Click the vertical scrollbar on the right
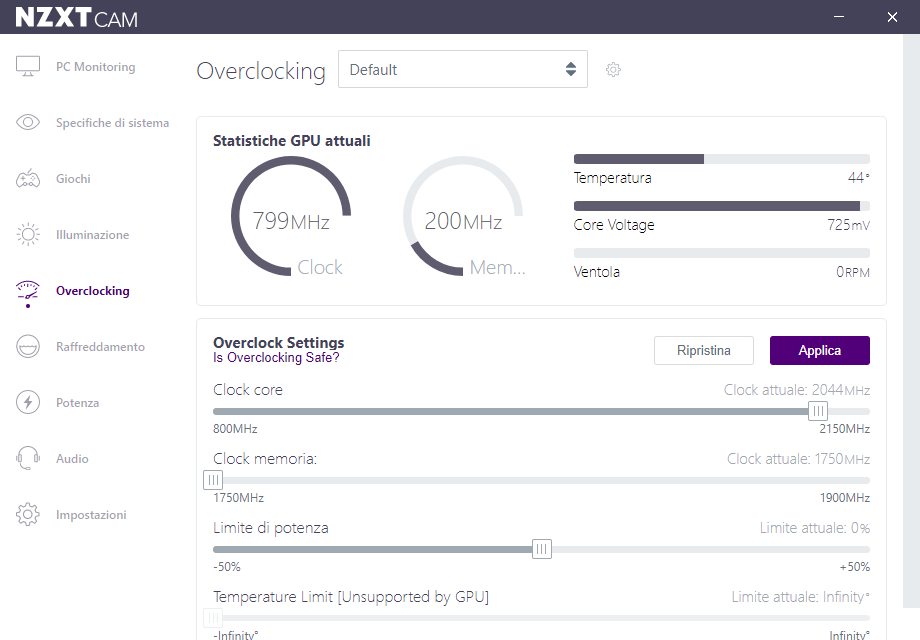This screenshot has height=640, width=920. [910, 320]
